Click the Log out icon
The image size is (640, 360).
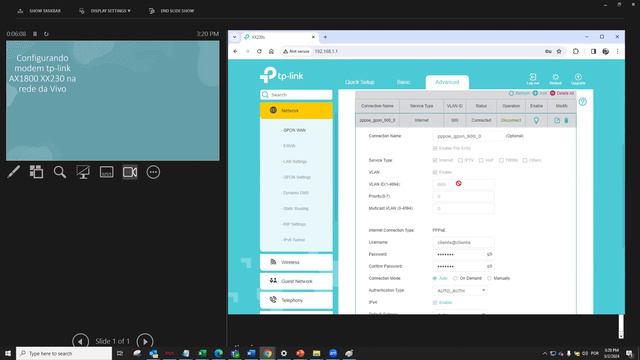(533, 79)
